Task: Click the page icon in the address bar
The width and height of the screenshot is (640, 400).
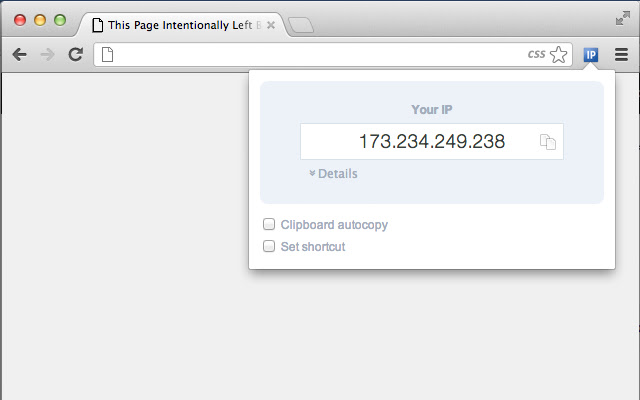Action: click(108, 55)
